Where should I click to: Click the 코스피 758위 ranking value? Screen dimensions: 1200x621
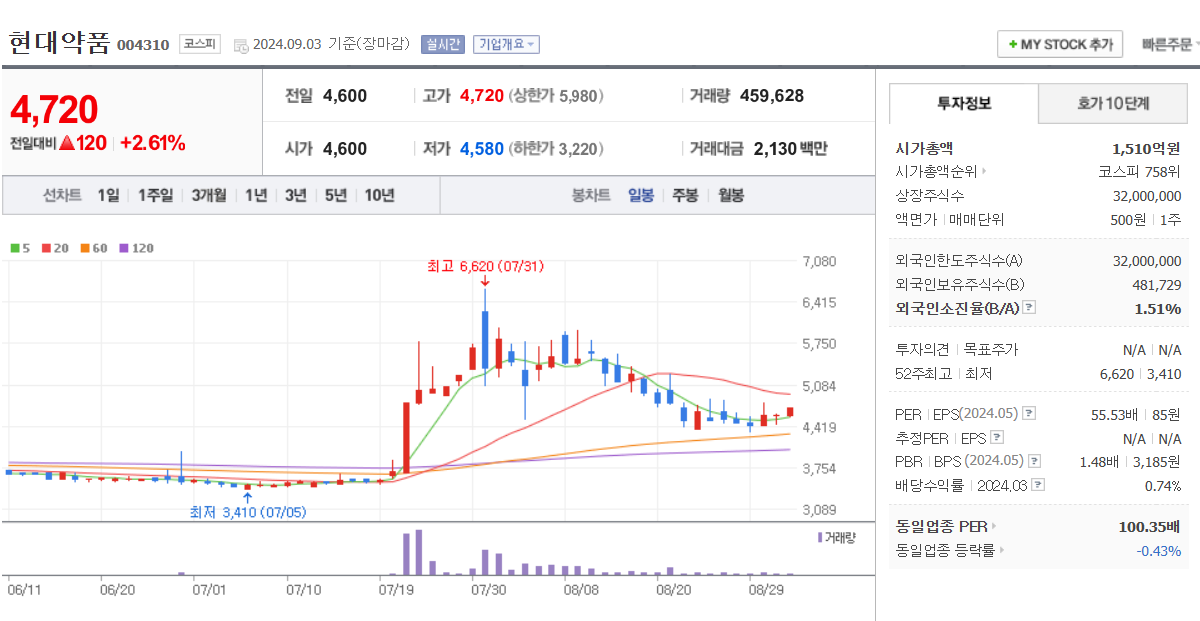coord(1140,171)
